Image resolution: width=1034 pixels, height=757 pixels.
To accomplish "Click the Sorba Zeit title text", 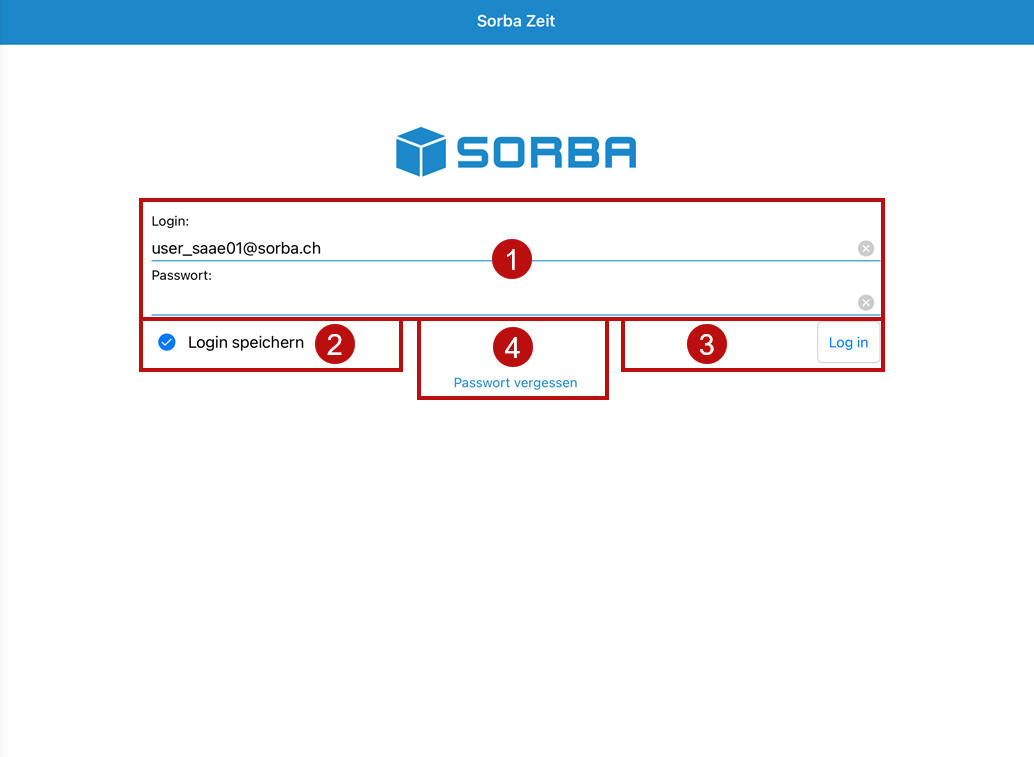I will pyautogui.click(x=516, y=21).
